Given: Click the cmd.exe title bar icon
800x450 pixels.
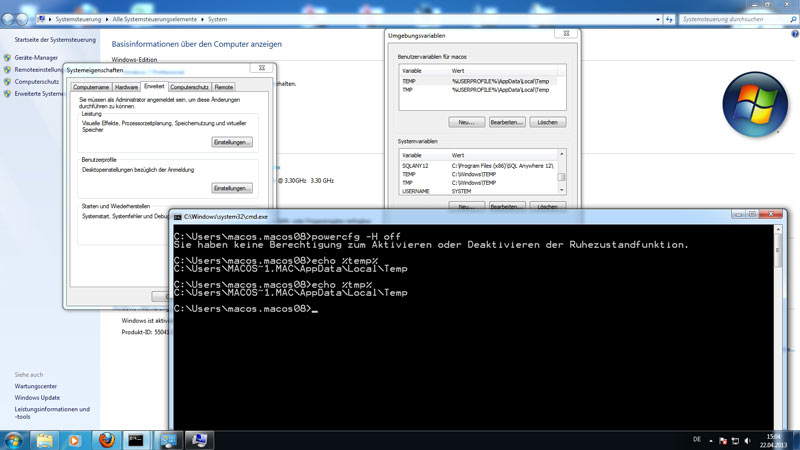Looking at the screenshot, I should tap(176, 215).
